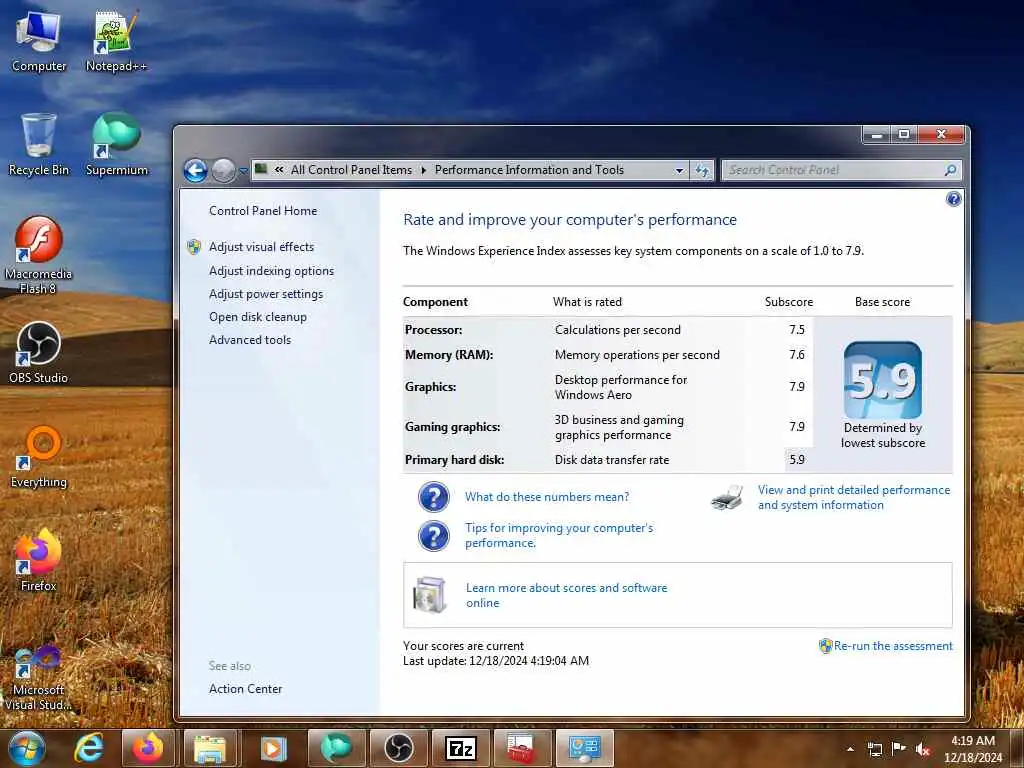Open Microsoft Visual Studio desktop shortcut
This screenshot has width=1024, height=768.
pyautogui.click(x=37, y=679)
